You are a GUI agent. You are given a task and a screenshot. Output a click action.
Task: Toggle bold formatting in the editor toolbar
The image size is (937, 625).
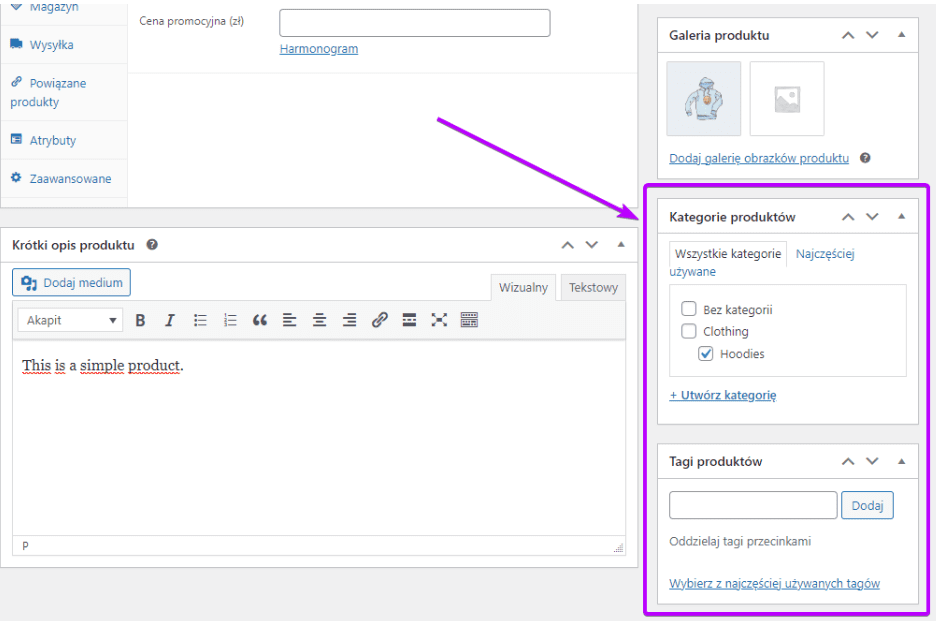[x=140, y=320]
